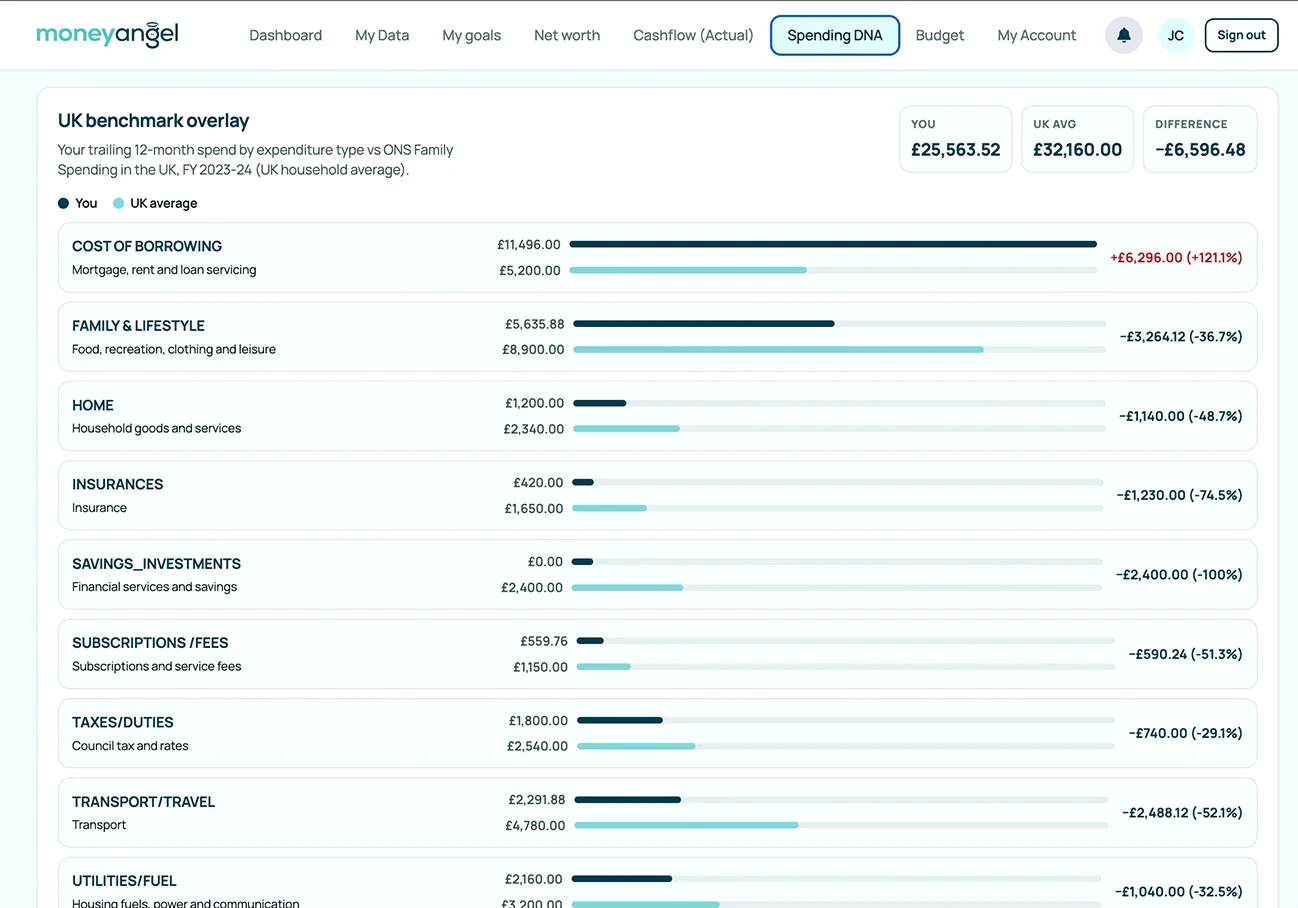Click the −£740.00 (−29.1%) value
The height and width of the screenshot is (908, 1298).
pos(1185,733)
